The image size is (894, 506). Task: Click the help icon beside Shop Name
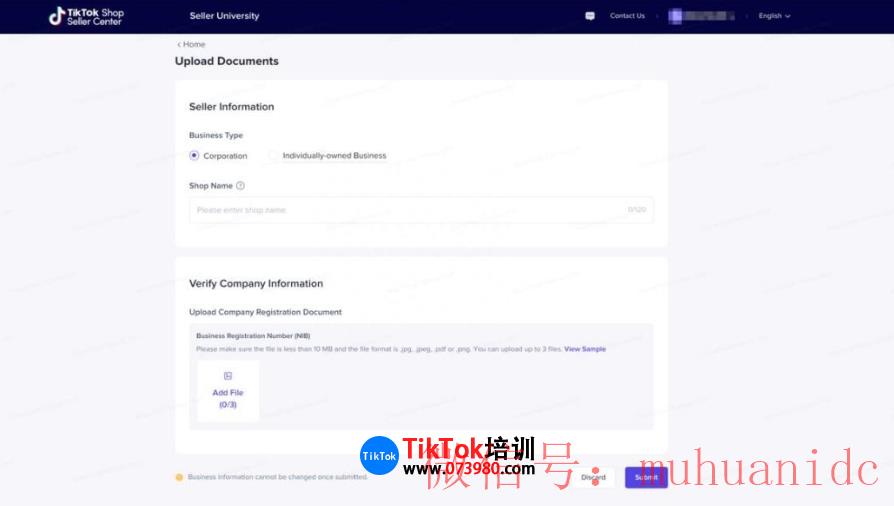[240, 186]
